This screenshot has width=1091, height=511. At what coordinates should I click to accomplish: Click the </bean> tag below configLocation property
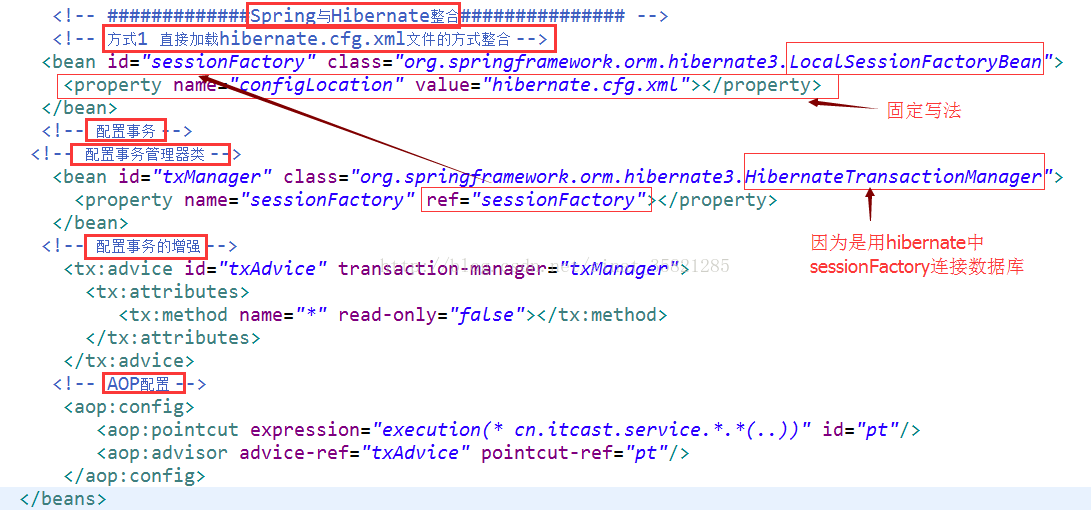[79, 108]
